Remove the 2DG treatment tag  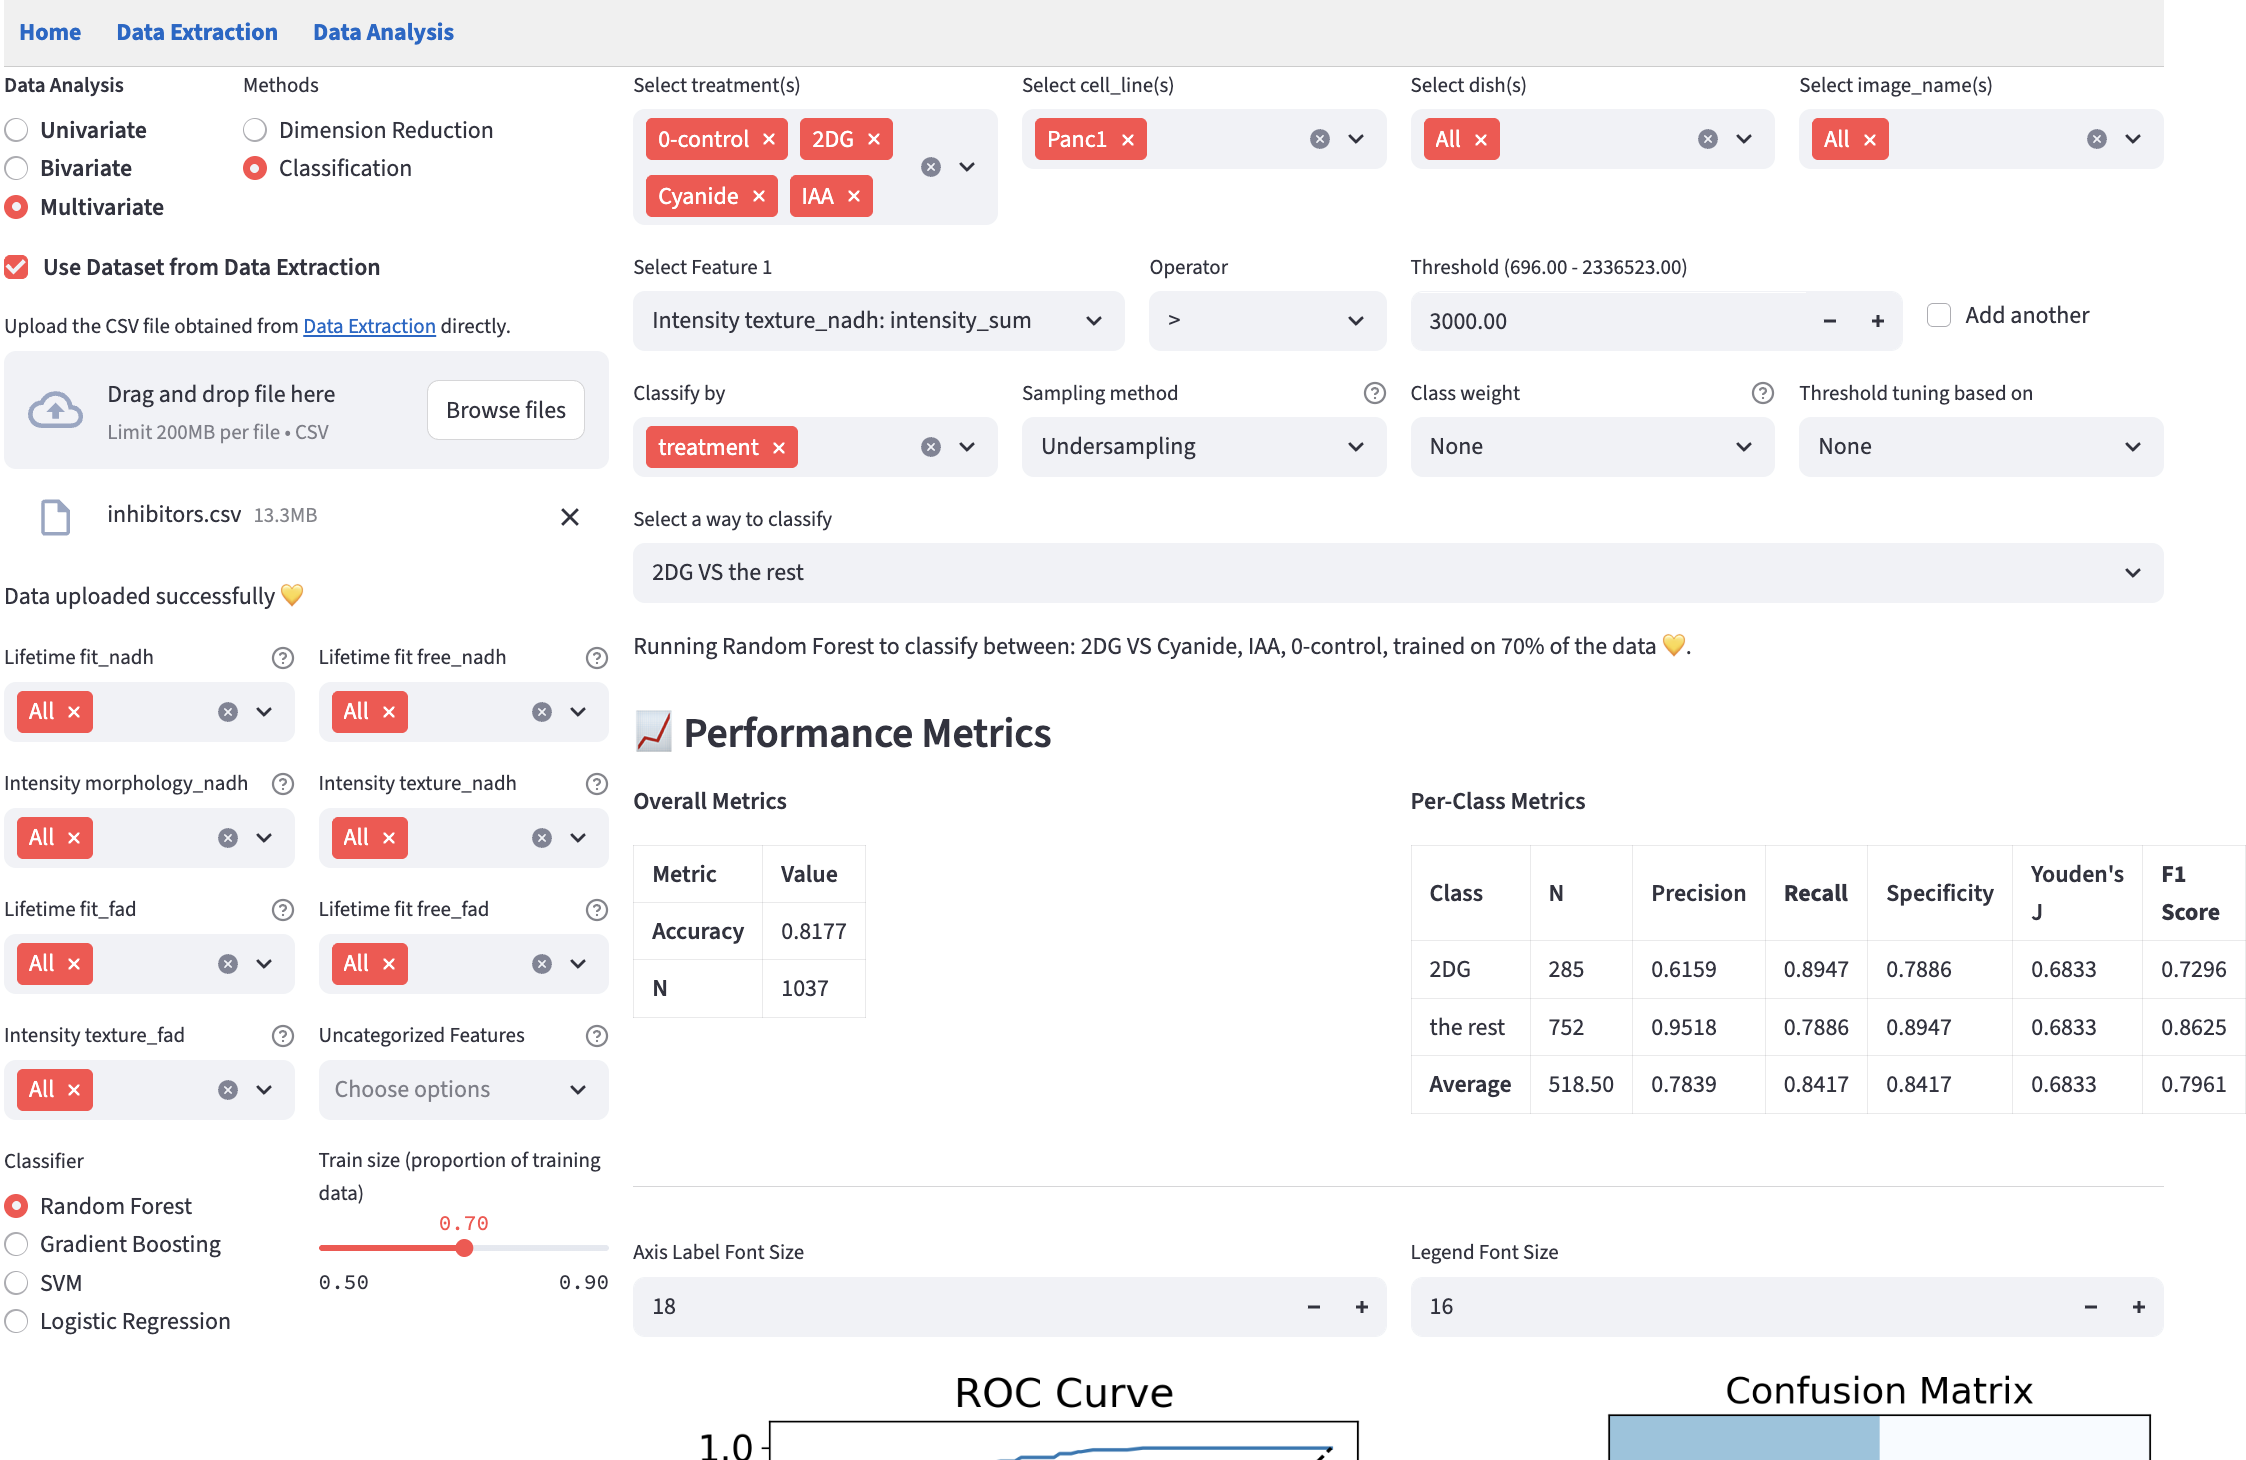pyautogui.click(x=874, y=140)
